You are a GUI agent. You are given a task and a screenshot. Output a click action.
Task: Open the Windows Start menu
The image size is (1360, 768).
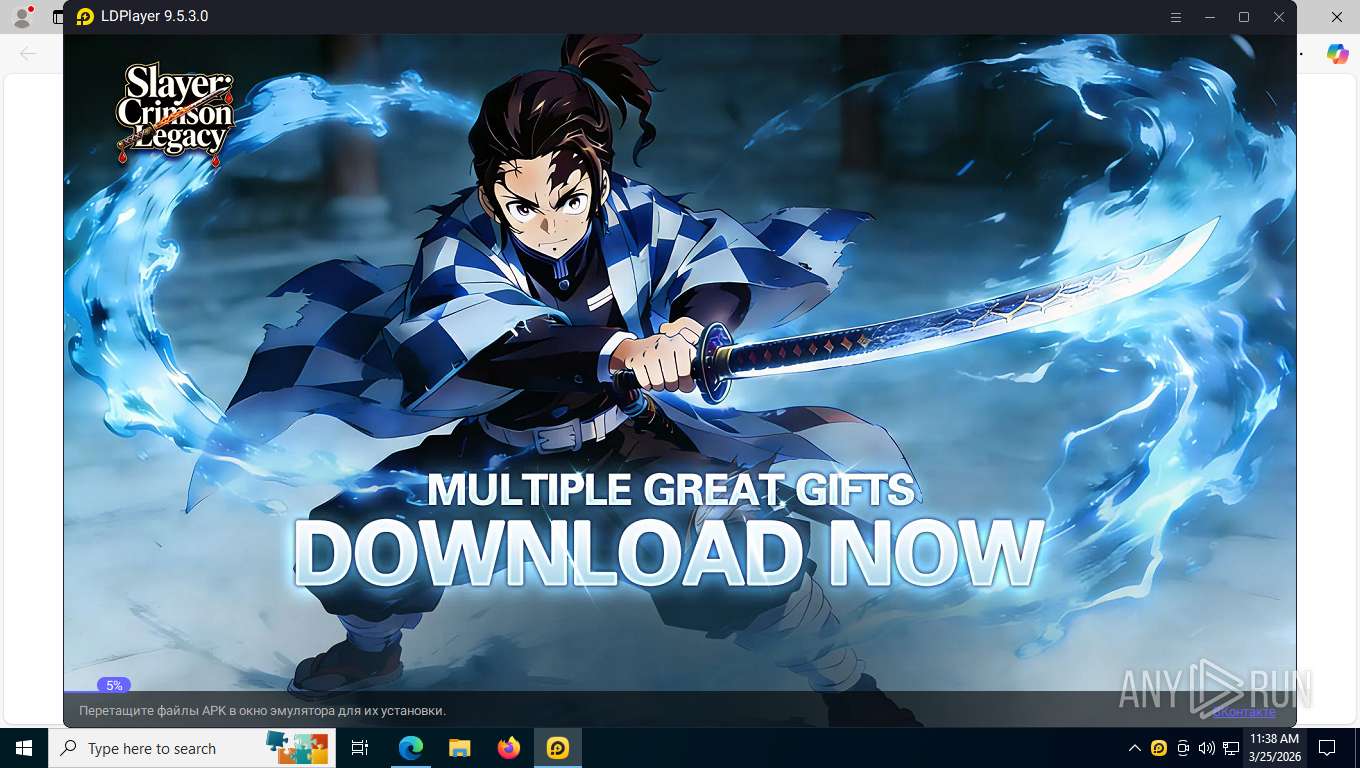point(24,748)
